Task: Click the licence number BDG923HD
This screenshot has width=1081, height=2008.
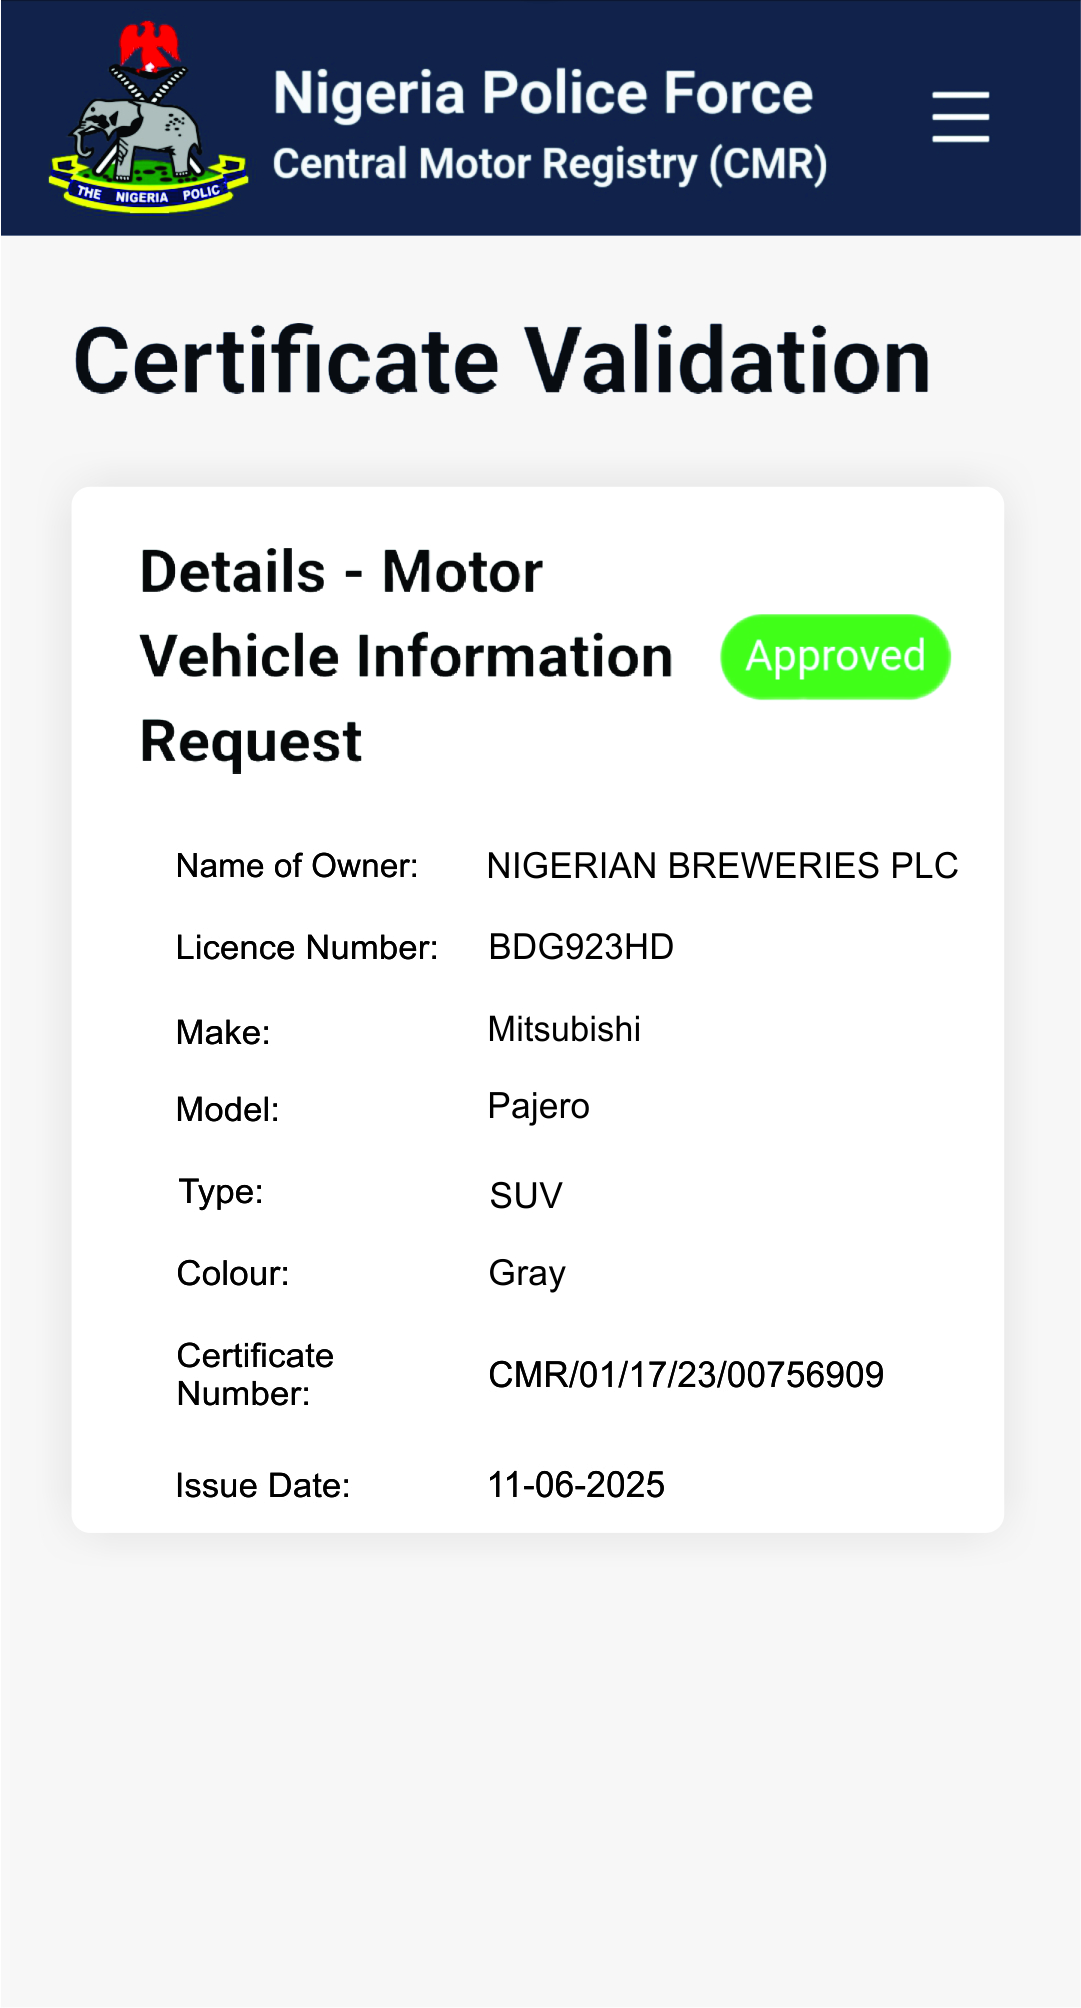Action: (580, 947)
